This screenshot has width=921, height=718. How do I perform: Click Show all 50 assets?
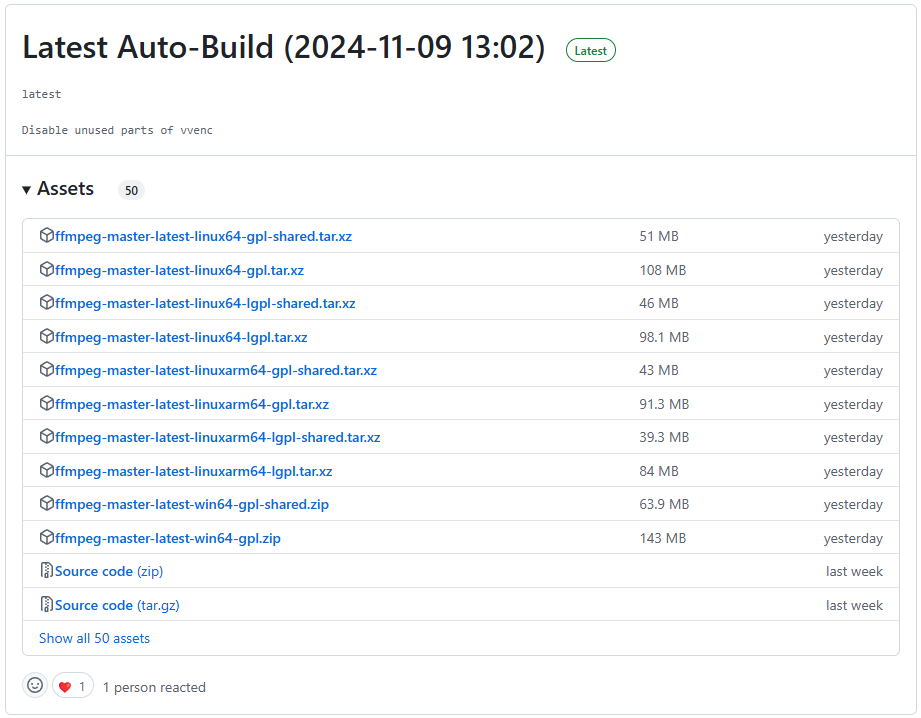[x=95, y=638]
